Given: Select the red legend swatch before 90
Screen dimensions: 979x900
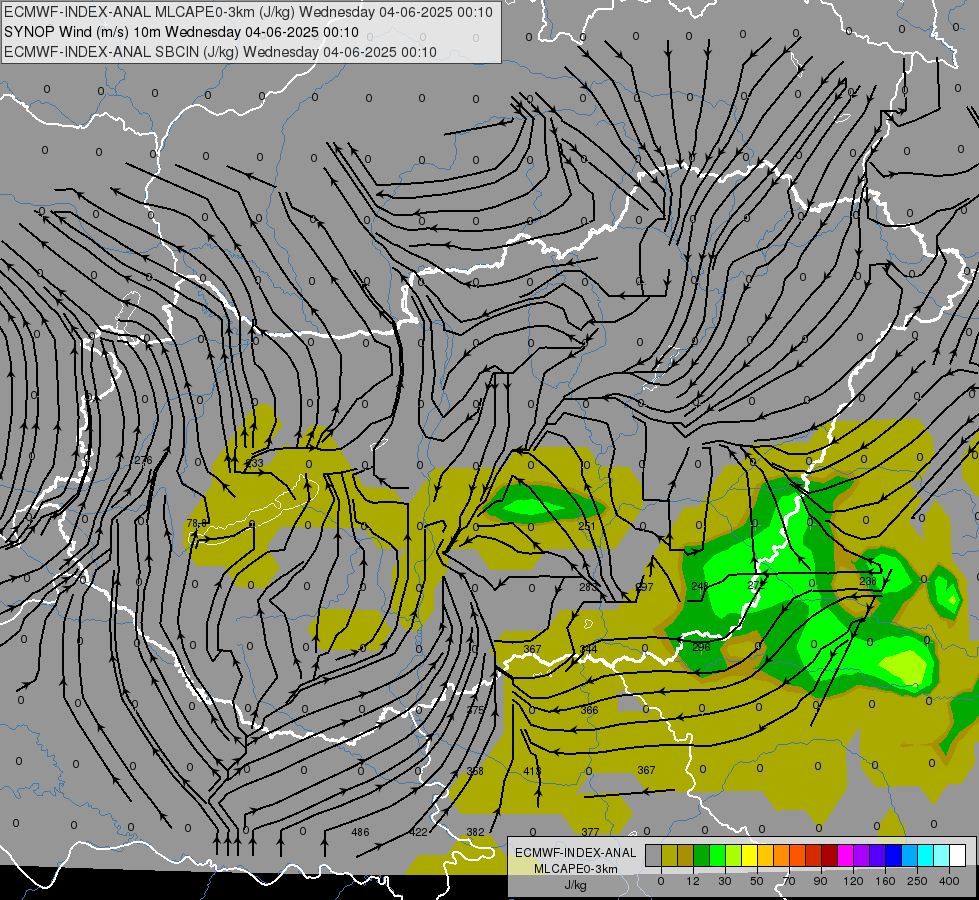Looking at the screenshot, I should pyautogui.click(x=814, y=856).
